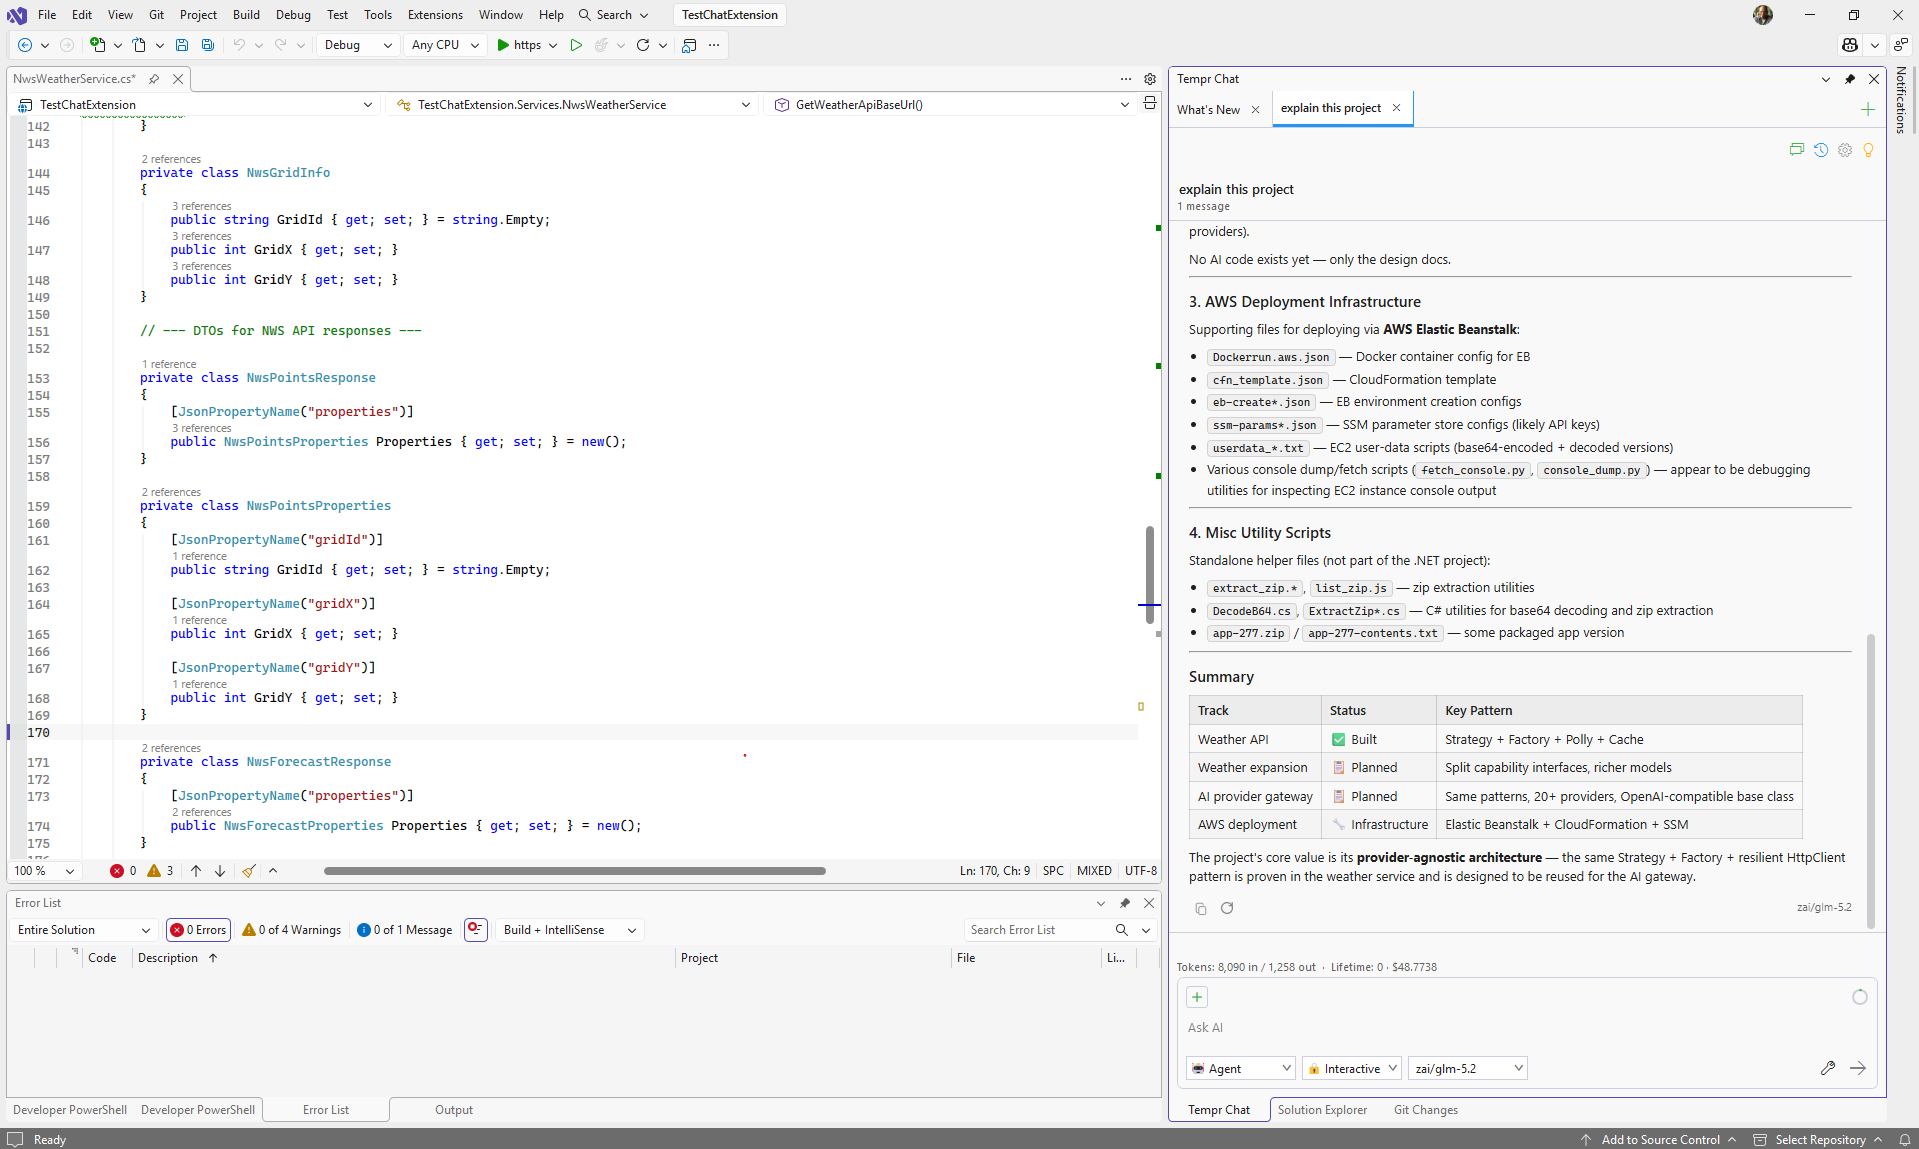Click the Tempr Chat panel pin icon
The width and height of the screenshot is (1919, 1149).
point(1850,79)
